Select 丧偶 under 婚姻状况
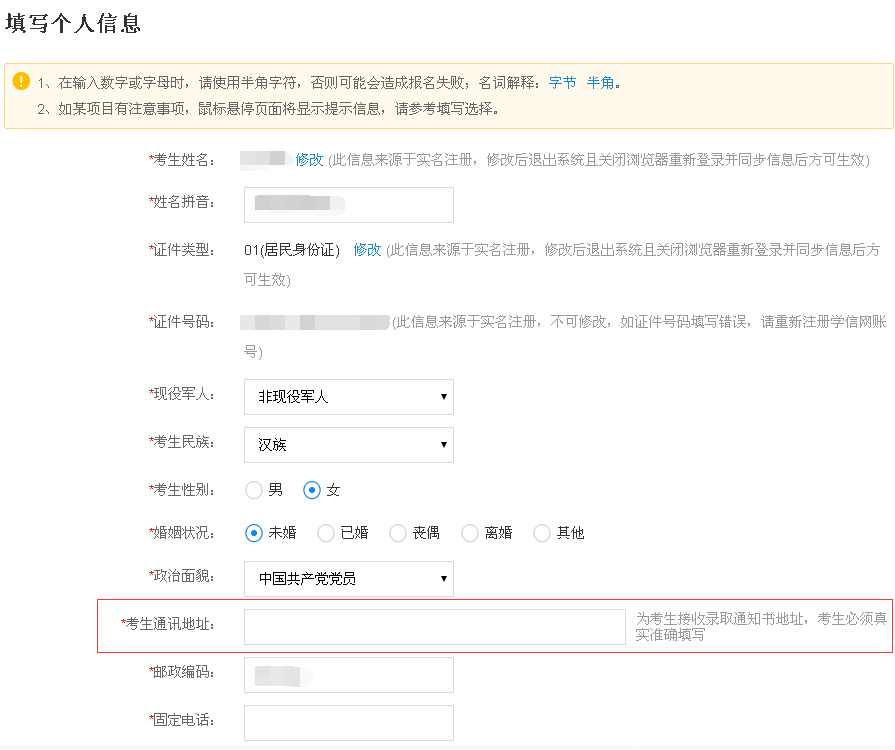This screenshot has width=895, height=750. pos(398,533)
